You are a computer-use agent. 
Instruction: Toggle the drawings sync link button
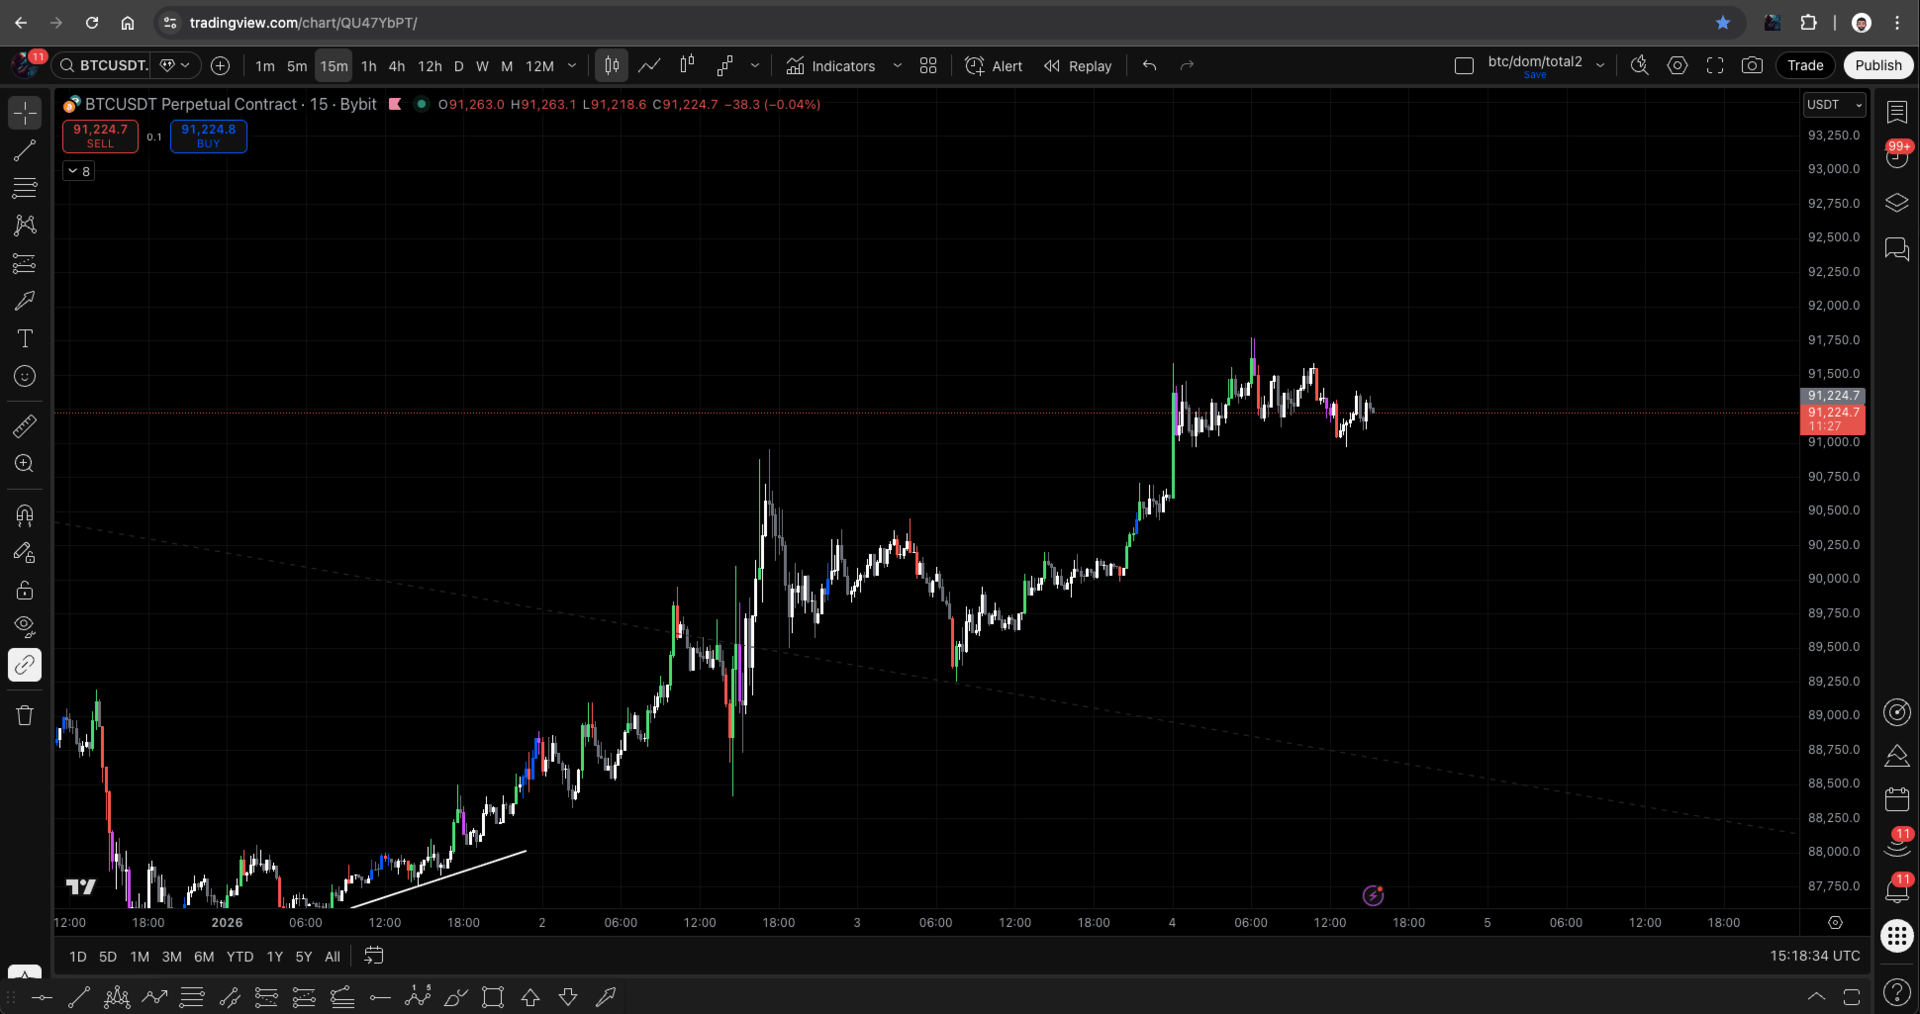point(25,665)
